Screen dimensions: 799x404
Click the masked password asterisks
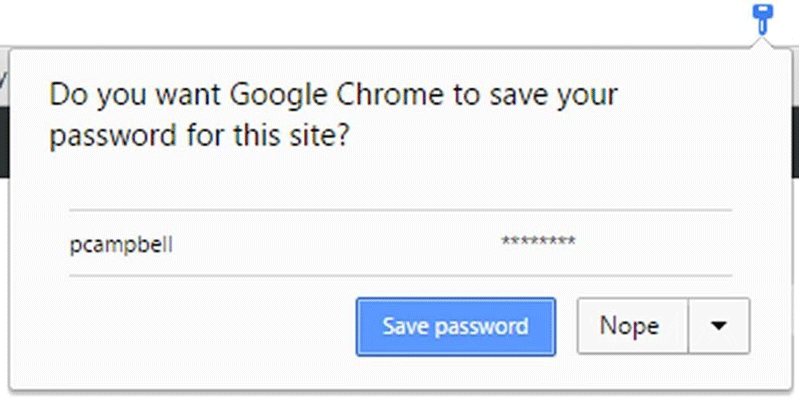pyautogui.click(x=538, y=243)
